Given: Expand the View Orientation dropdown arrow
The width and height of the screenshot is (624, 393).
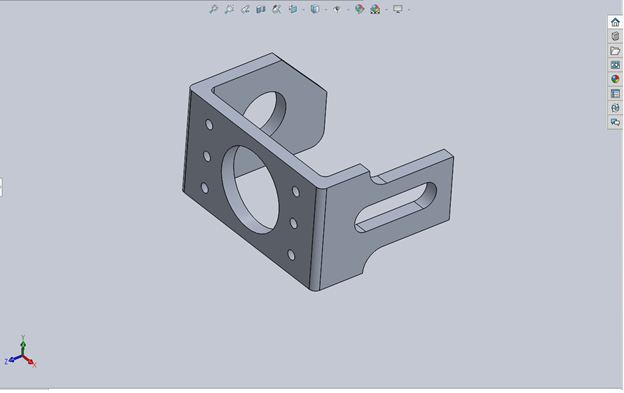Looking at the screenshot, I should [303, 10].
